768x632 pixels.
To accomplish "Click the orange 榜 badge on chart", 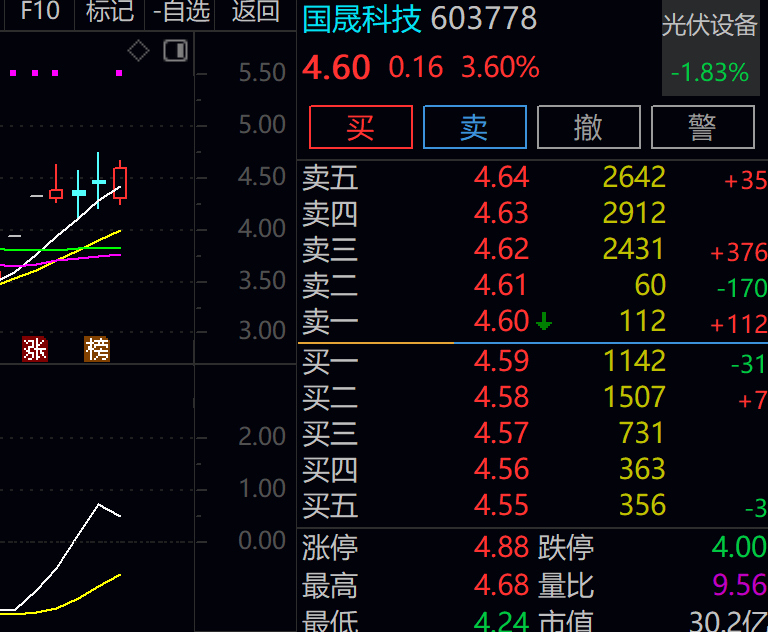I will point(97,349).
